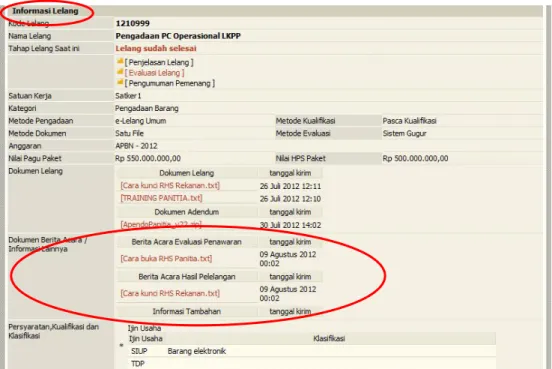Click the Berita Acara Evaluasi Penawaran header
552x369 pixels.
tap(187, 242)
